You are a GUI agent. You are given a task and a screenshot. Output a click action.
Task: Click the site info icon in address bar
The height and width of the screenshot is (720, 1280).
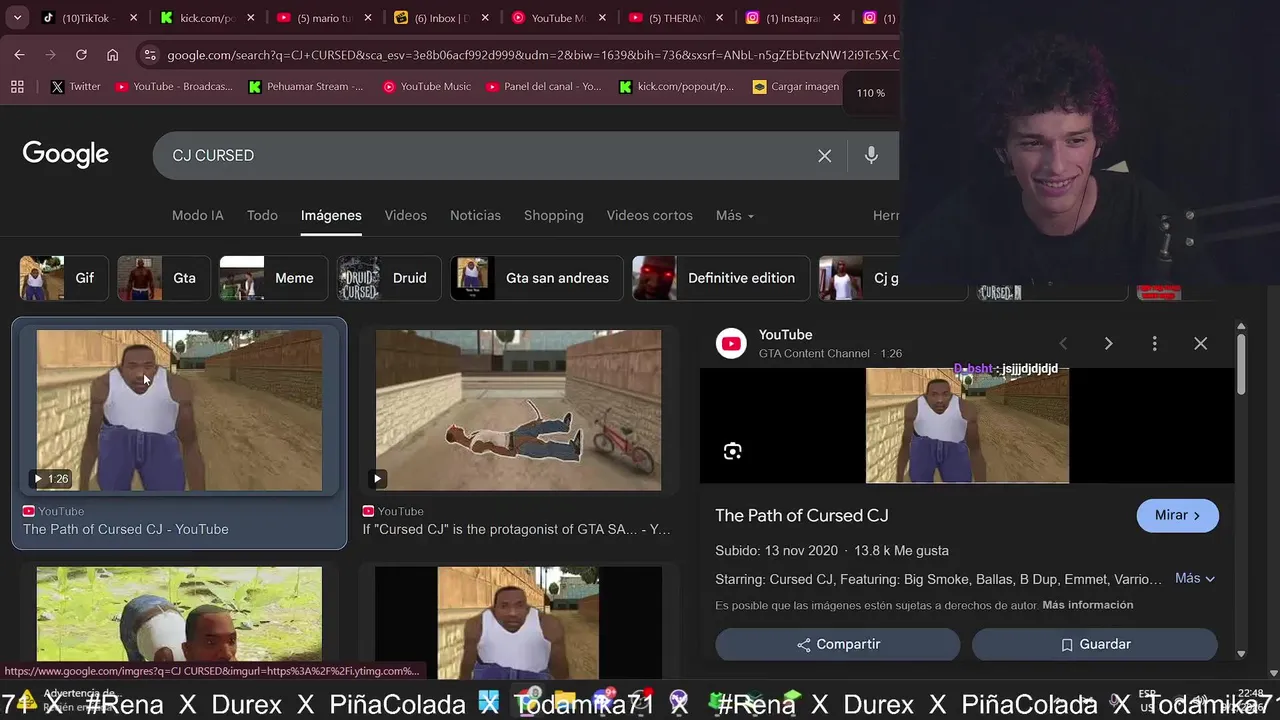pyautogui.click(x=149, y=55)
